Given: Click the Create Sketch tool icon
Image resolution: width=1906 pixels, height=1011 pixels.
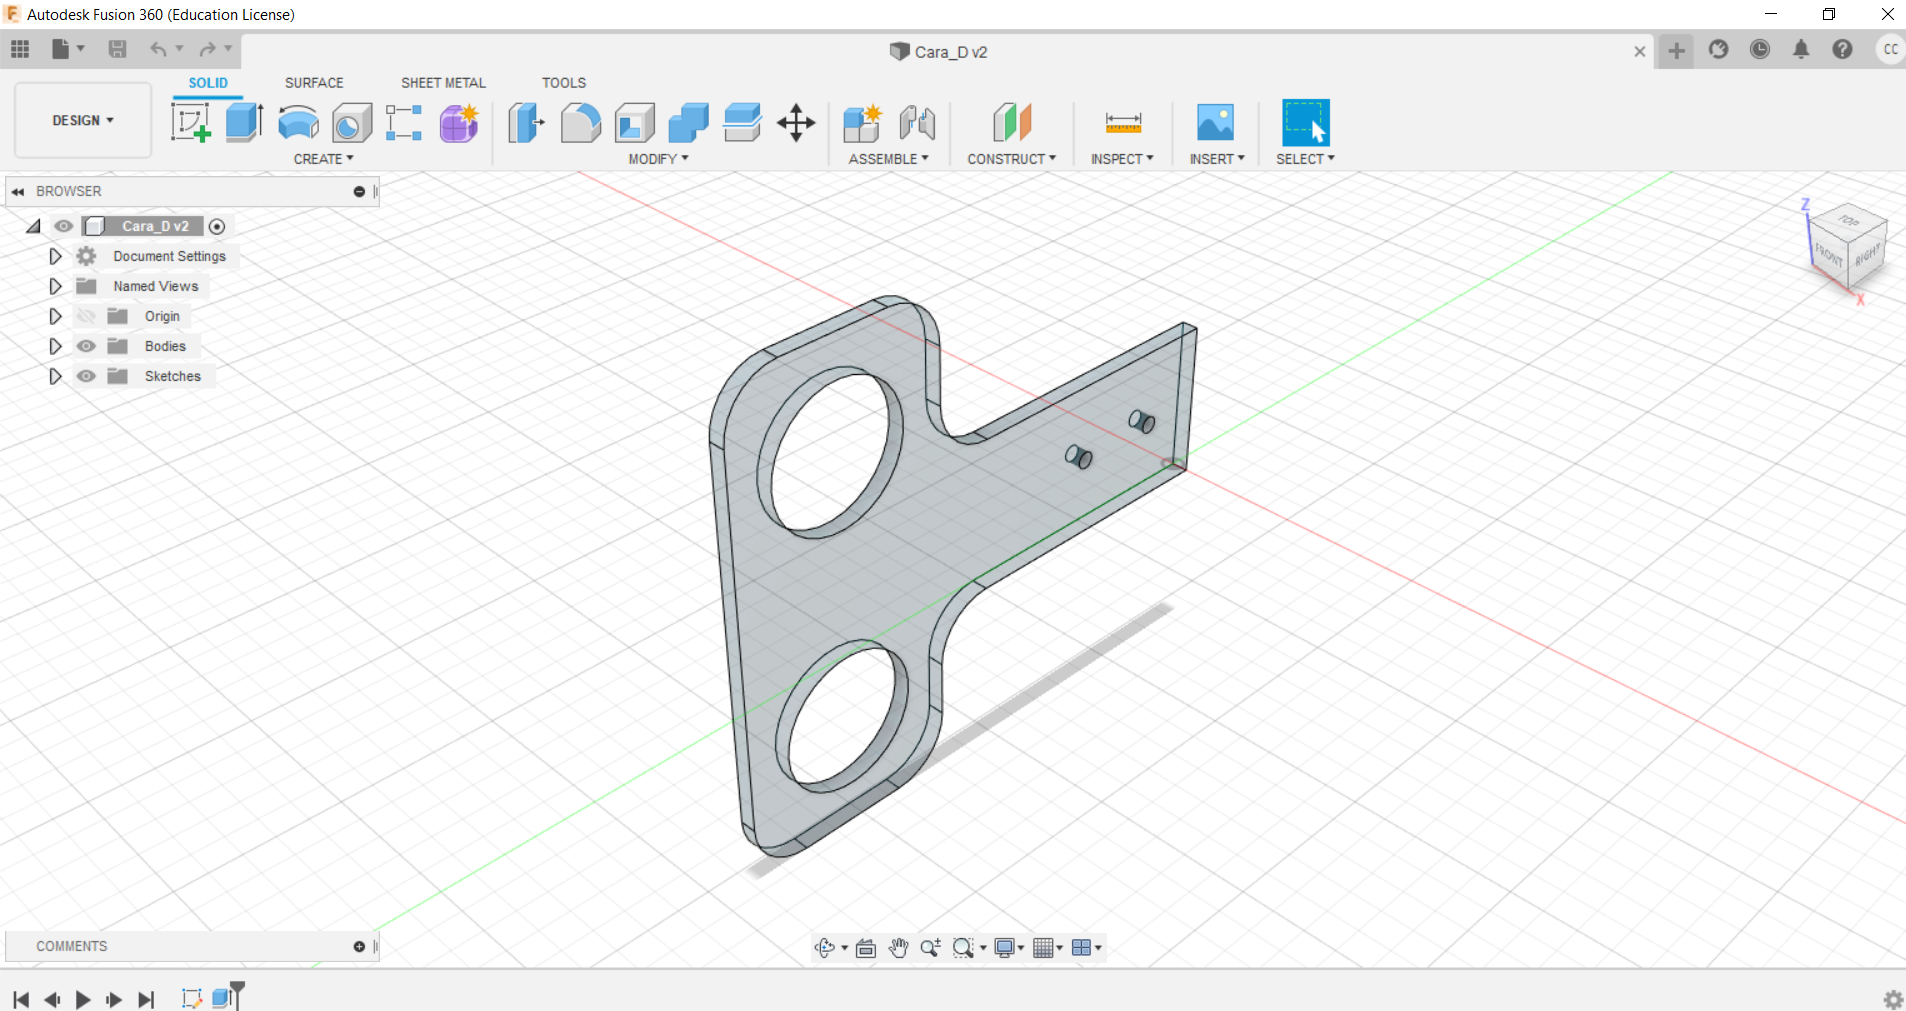Looking at the screenshot, I should [x=190, y=123].
